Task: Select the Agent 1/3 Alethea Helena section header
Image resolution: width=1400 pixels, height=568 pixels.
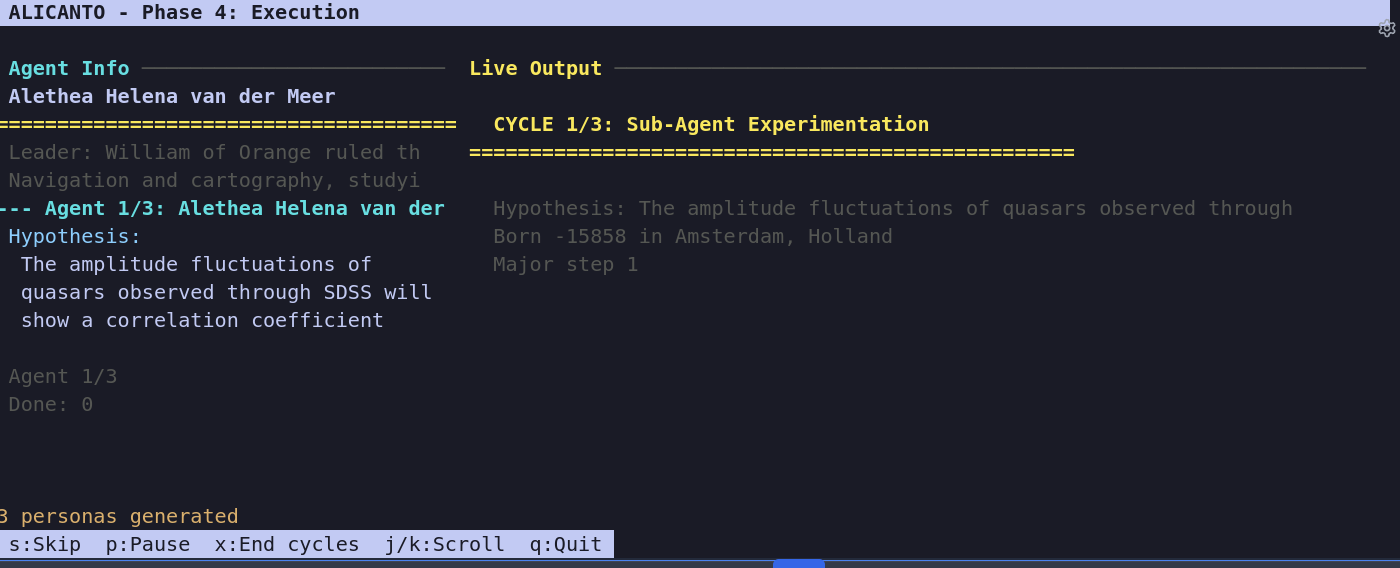Action: [222, 208]
